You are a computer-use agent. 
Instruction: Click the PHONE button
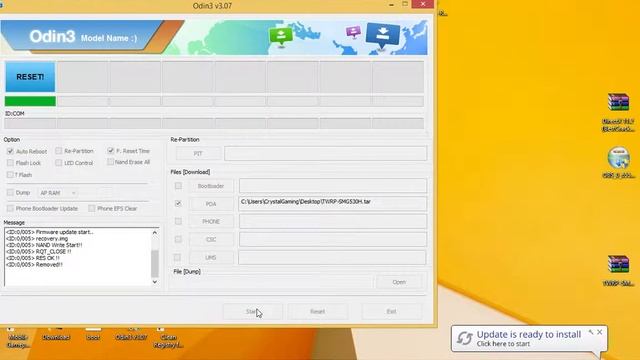[x=211, y=222]
